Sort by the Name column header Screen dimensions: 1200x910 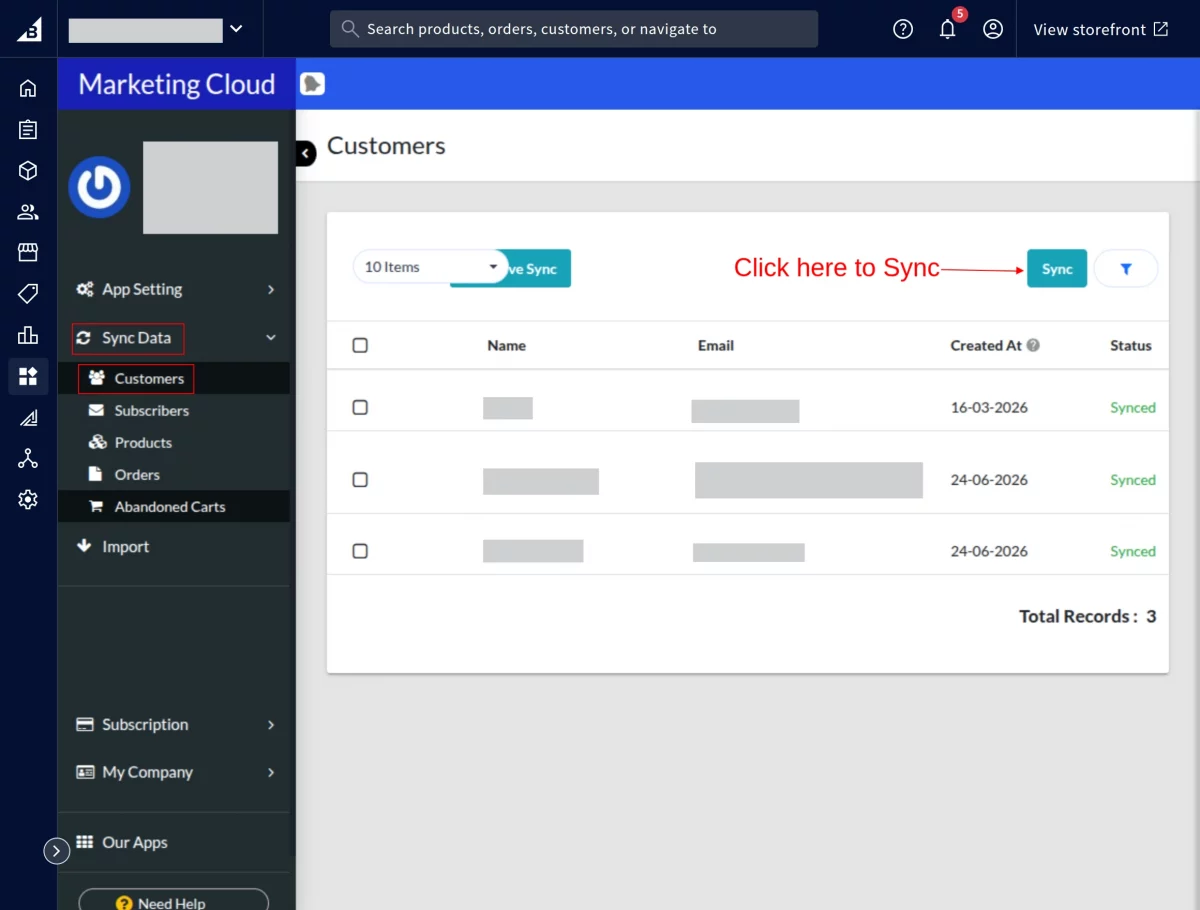click(x=506, y=345)
